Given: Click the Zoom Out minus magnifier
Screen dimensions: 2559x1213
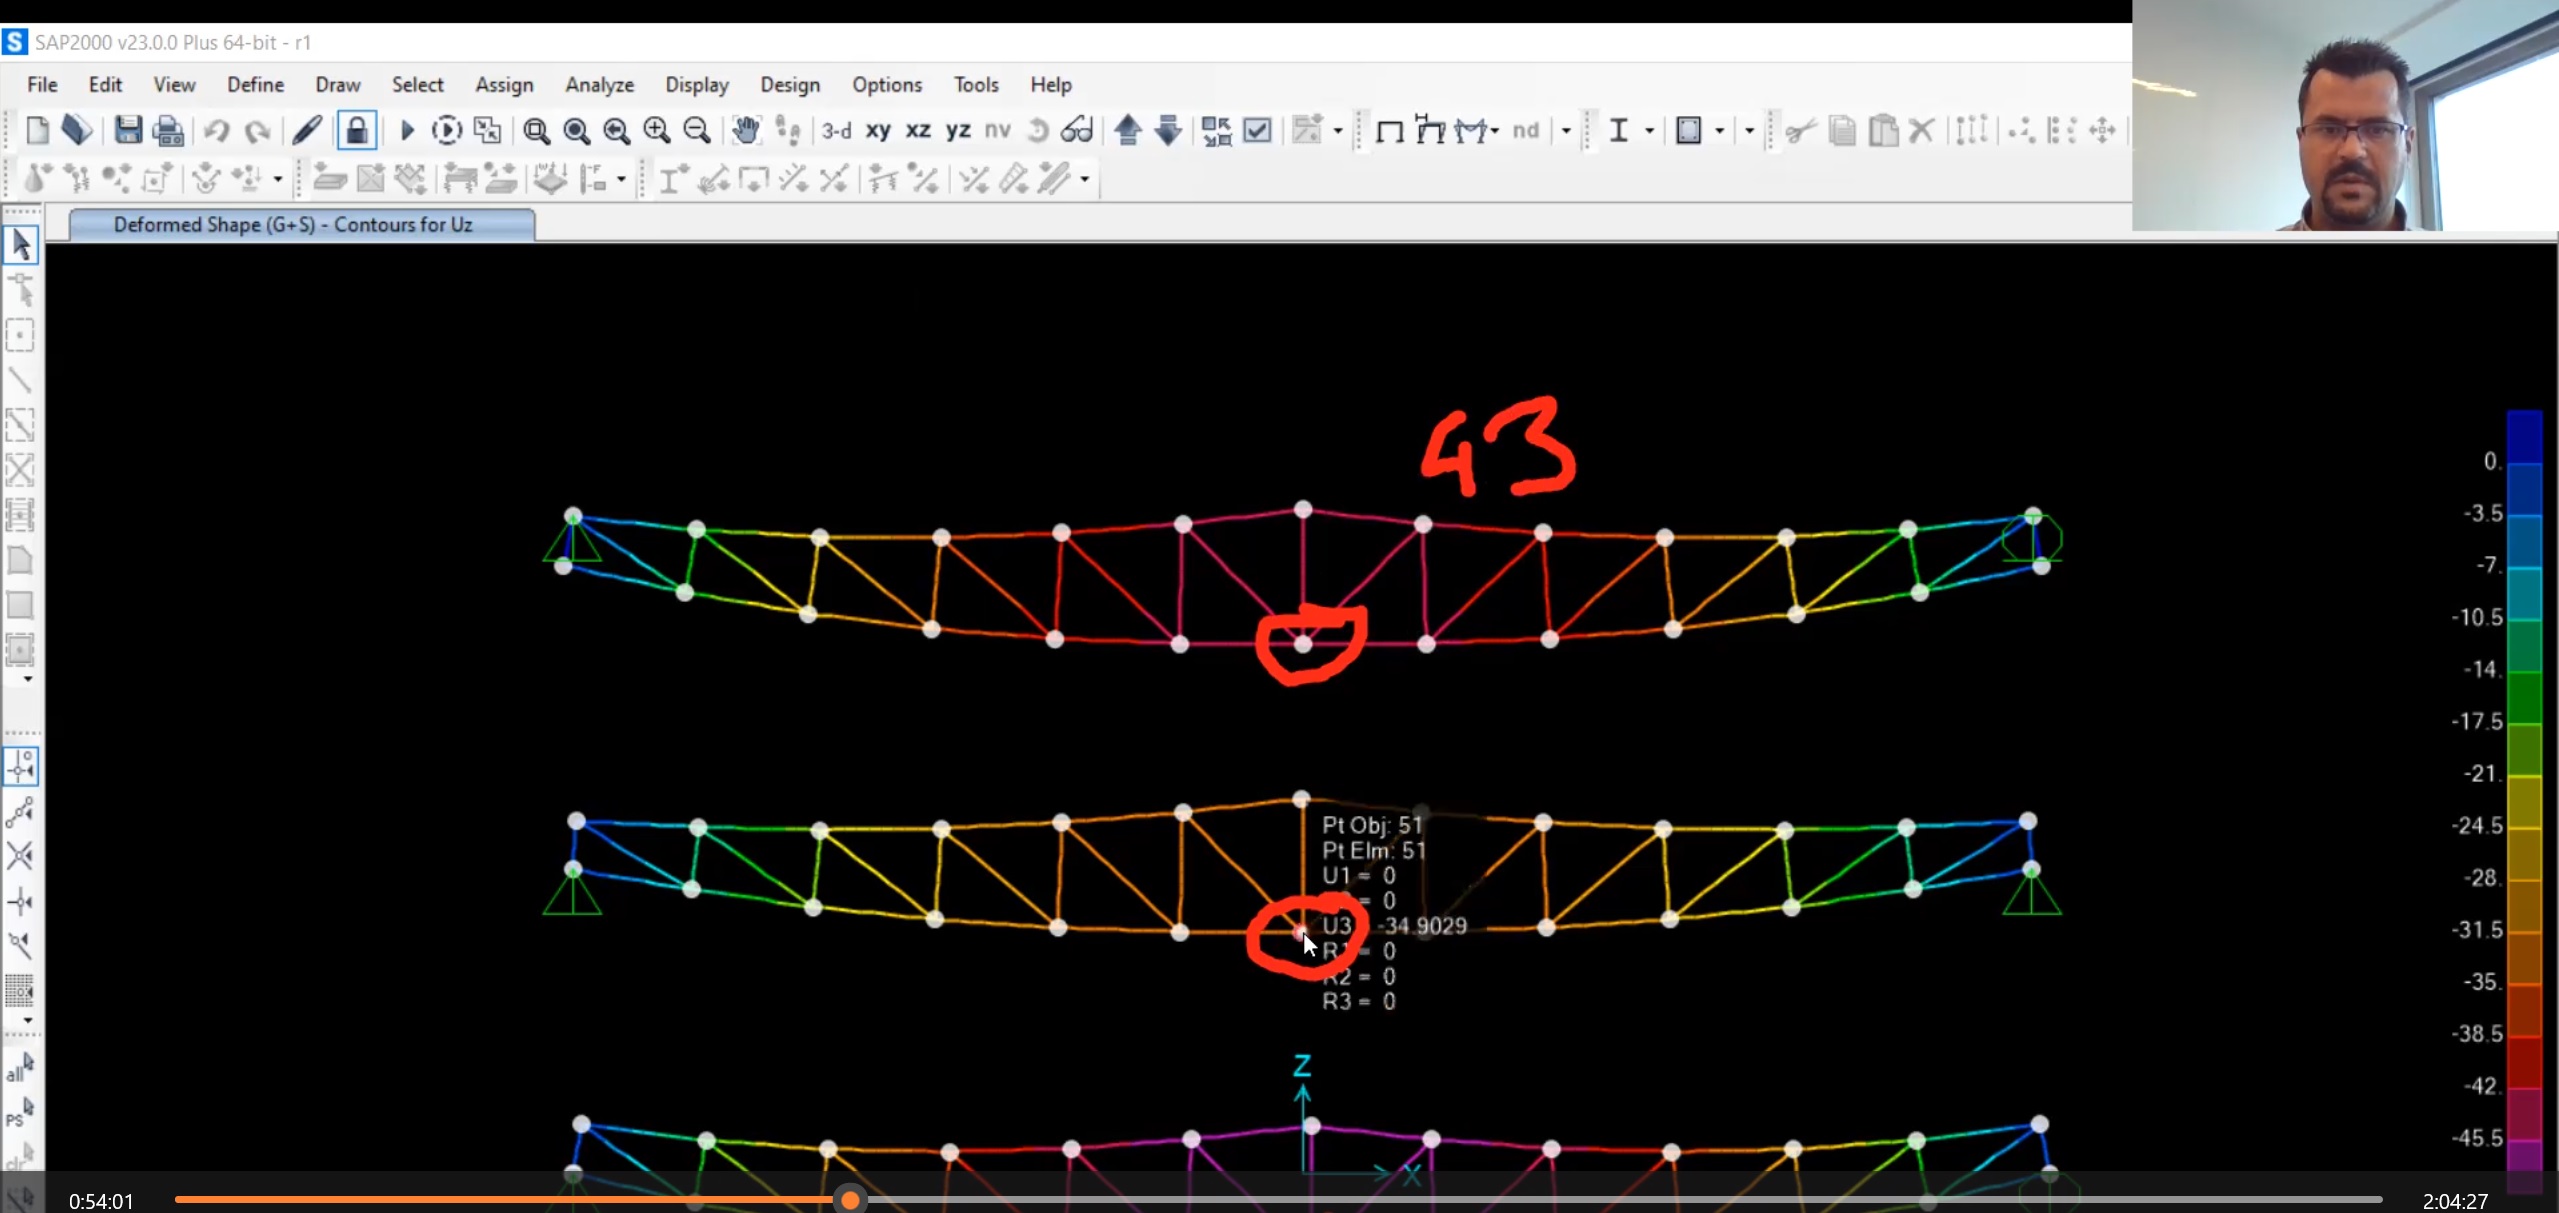Looking at the screenshot, I should point(696,130).
